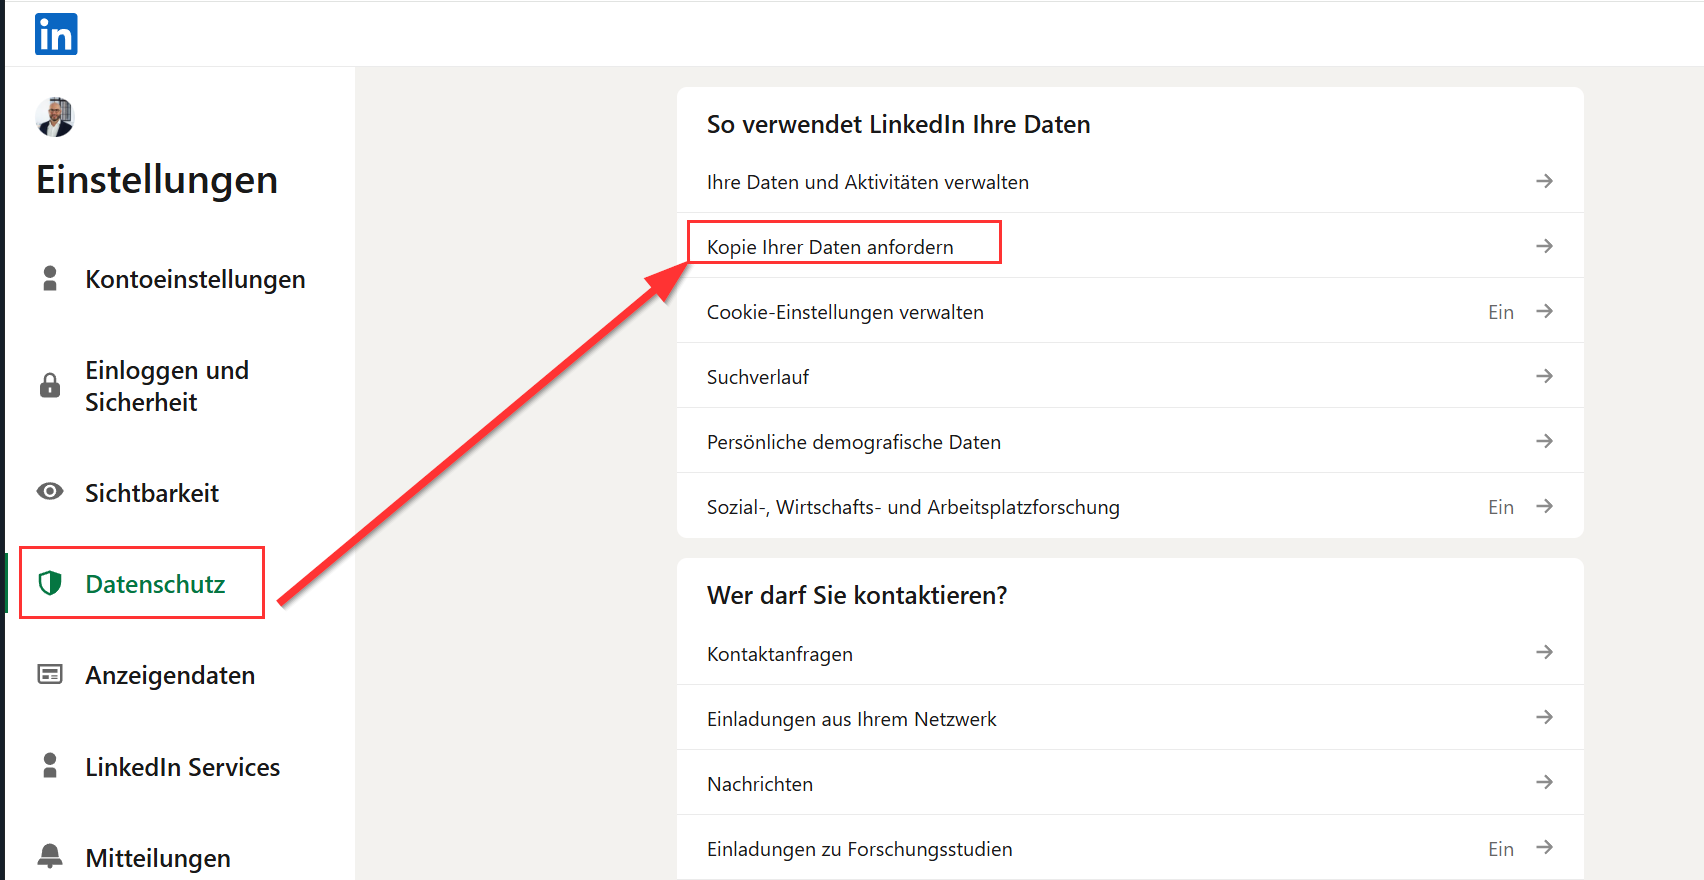Click the LinkedIn logo icon
This screenshot has height=880, width=1704.
(x=56, y=34)
